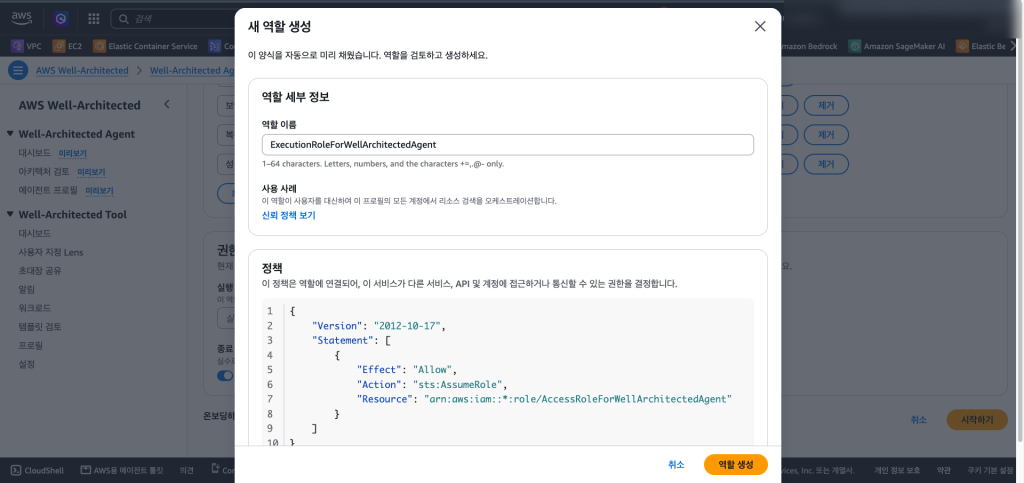Open 아키텍처 검토 in sidebar
The image size is (1024, 483).
tap(44, 172)
